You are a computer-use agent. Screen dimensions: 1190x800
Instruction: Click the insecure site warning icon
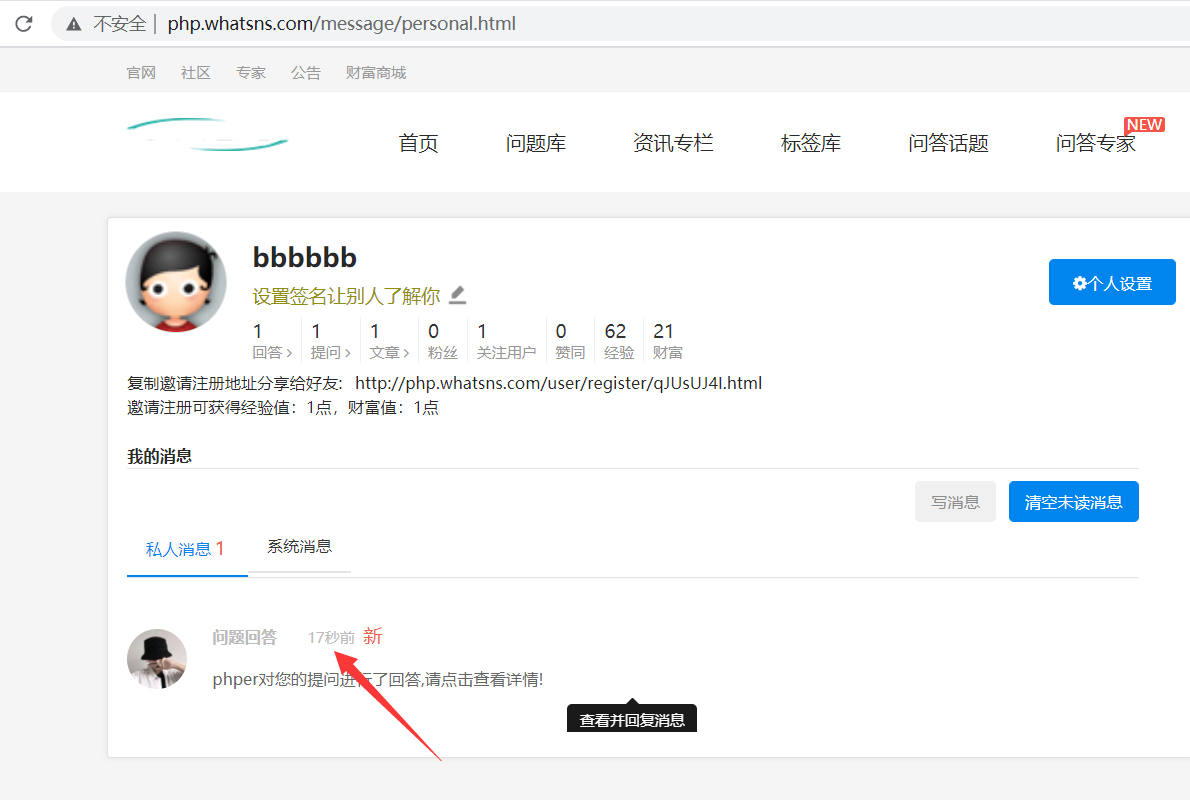tap(74, 23)
